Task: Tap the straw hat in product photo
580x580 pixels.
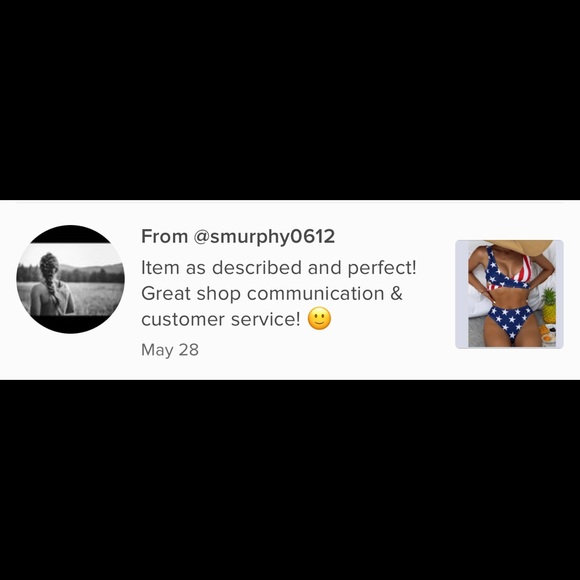Action: click(x=521, y=246)
